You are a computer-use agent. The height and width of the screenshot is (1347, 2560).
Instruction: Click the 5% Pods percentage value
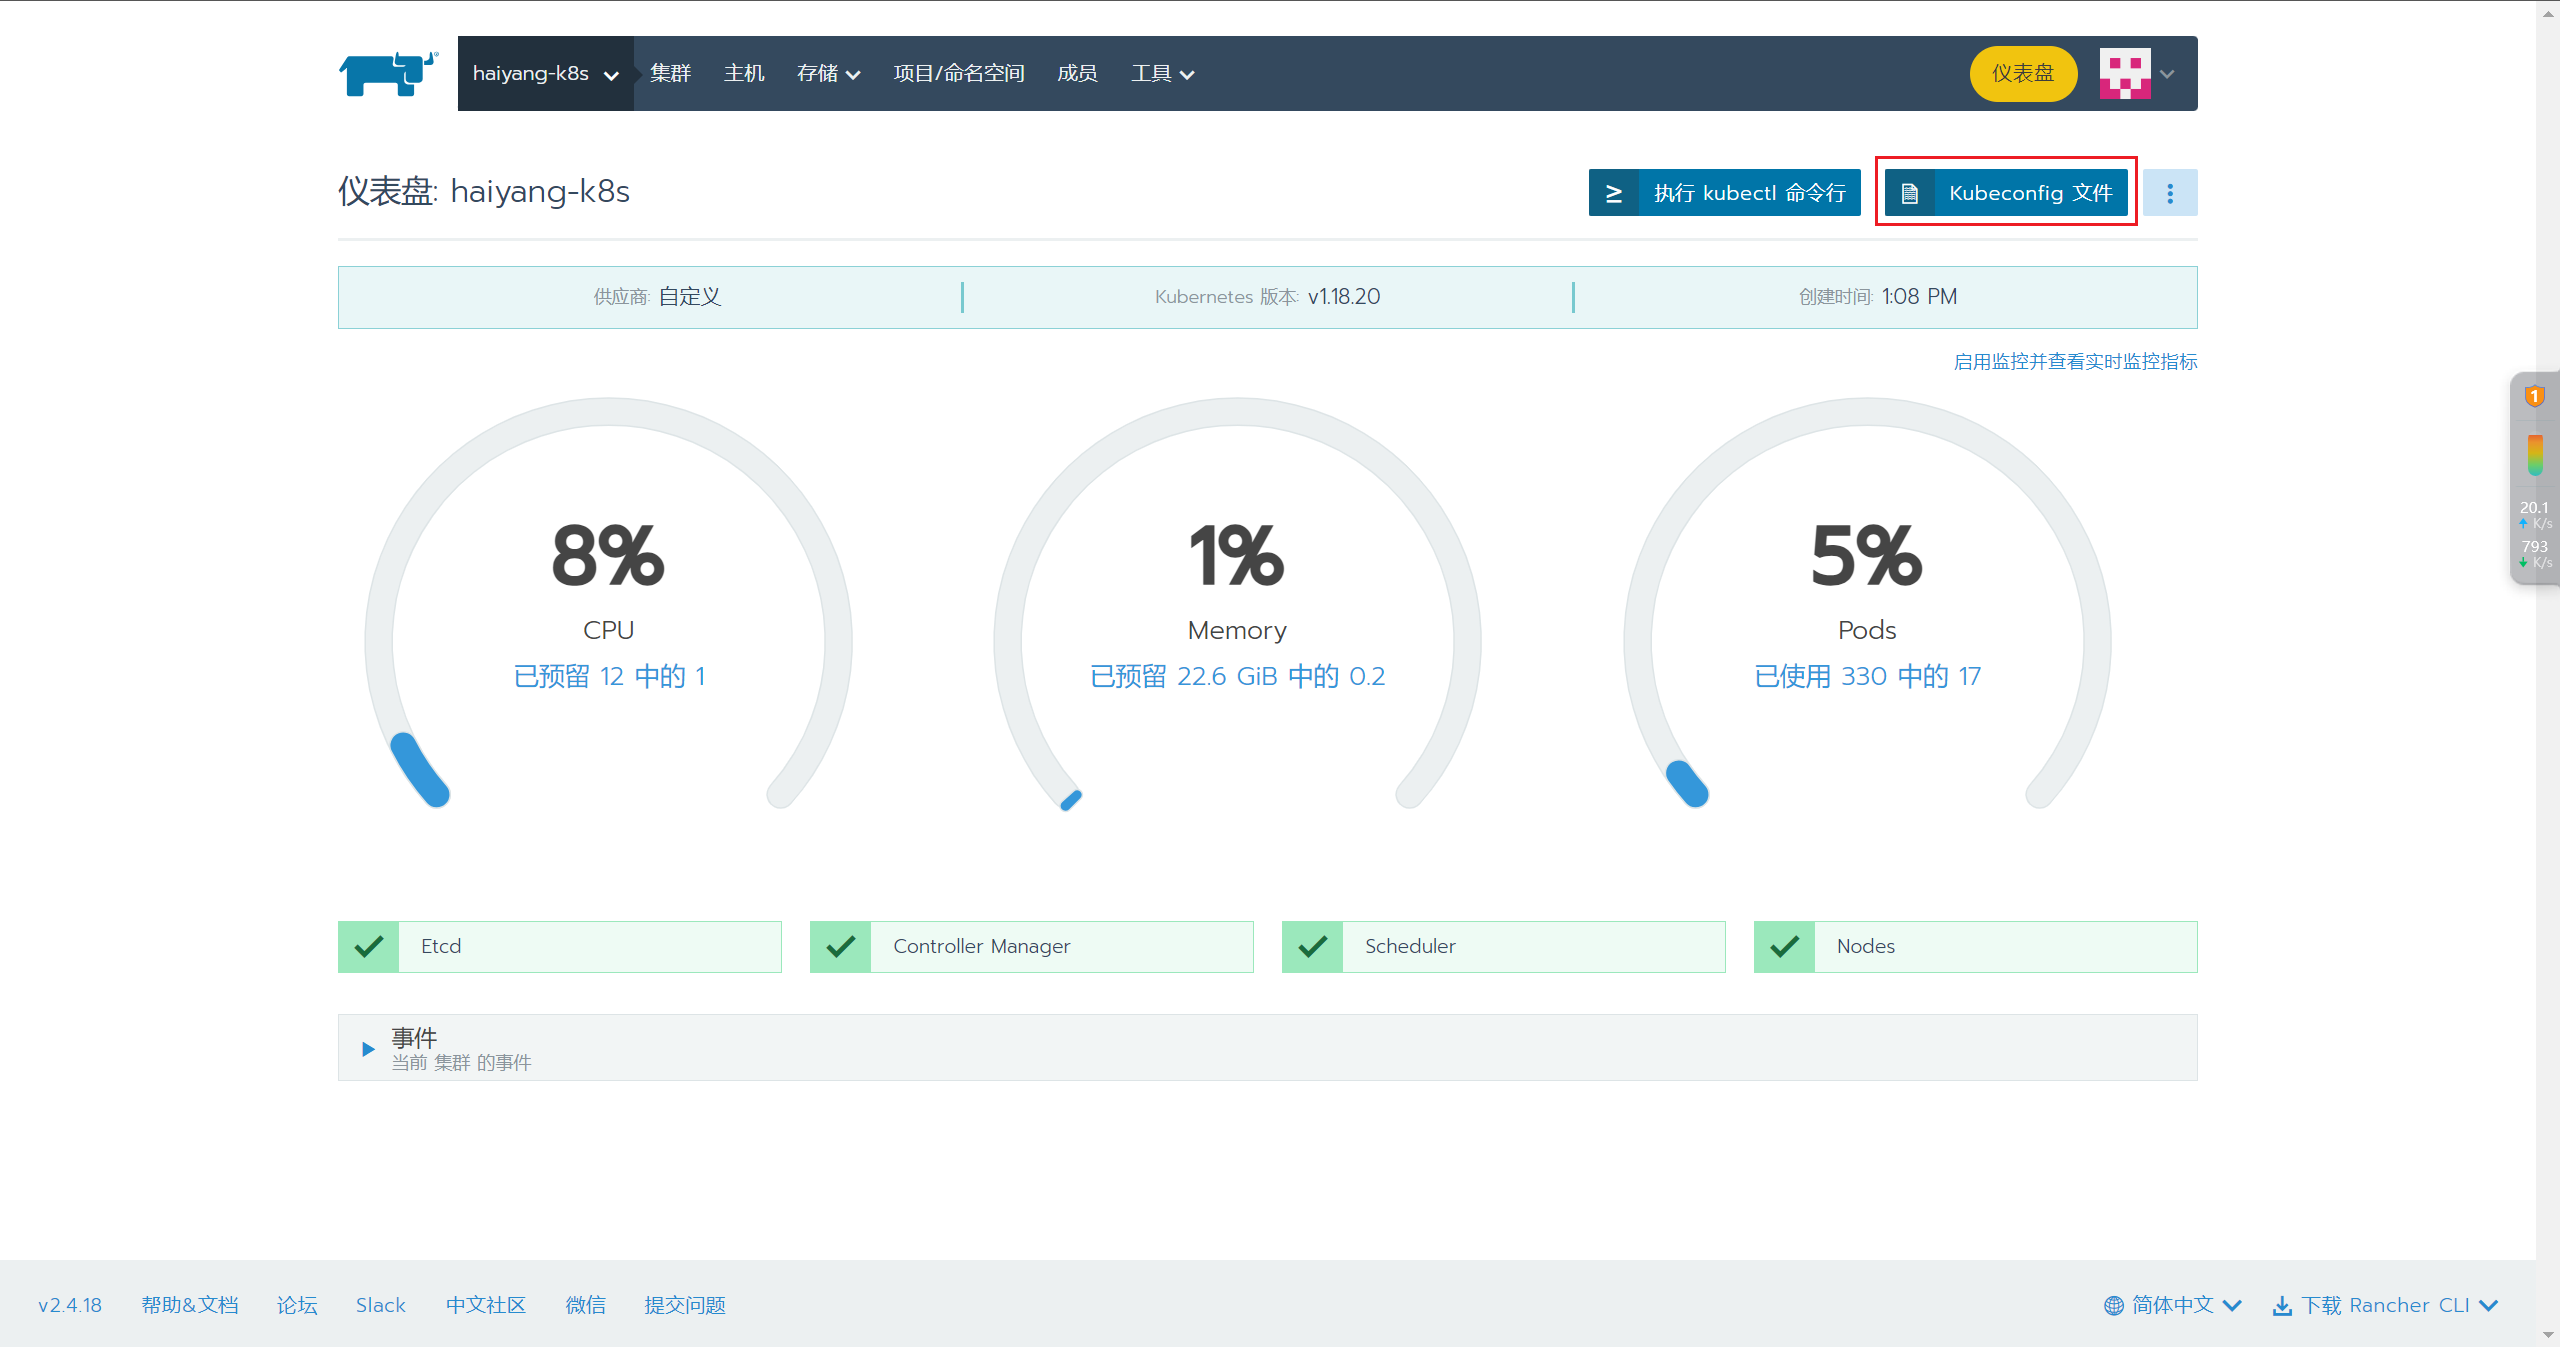click(x=1867, y=556)
